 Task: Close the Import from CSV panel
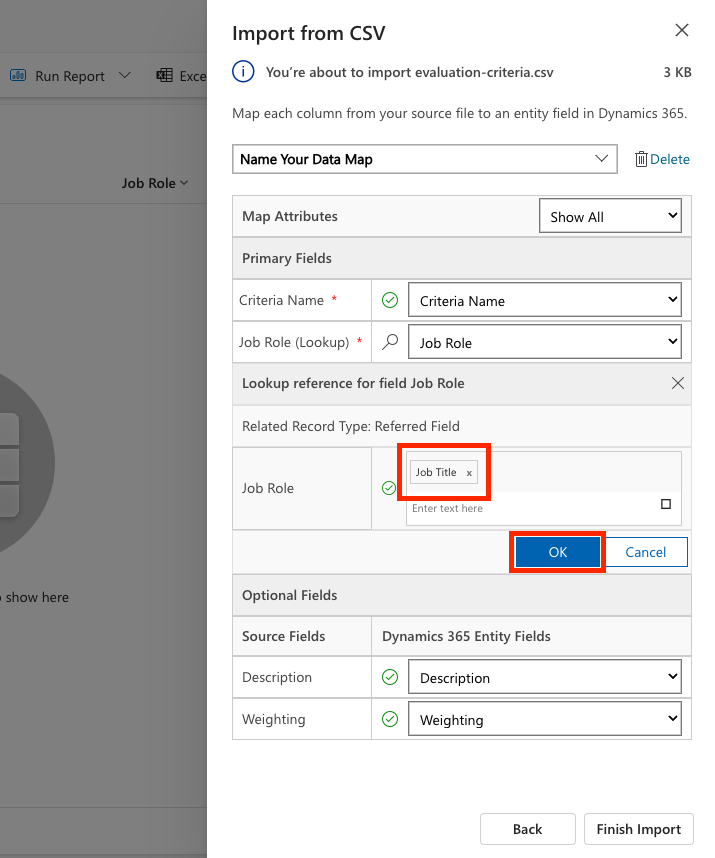pos(682,31)
